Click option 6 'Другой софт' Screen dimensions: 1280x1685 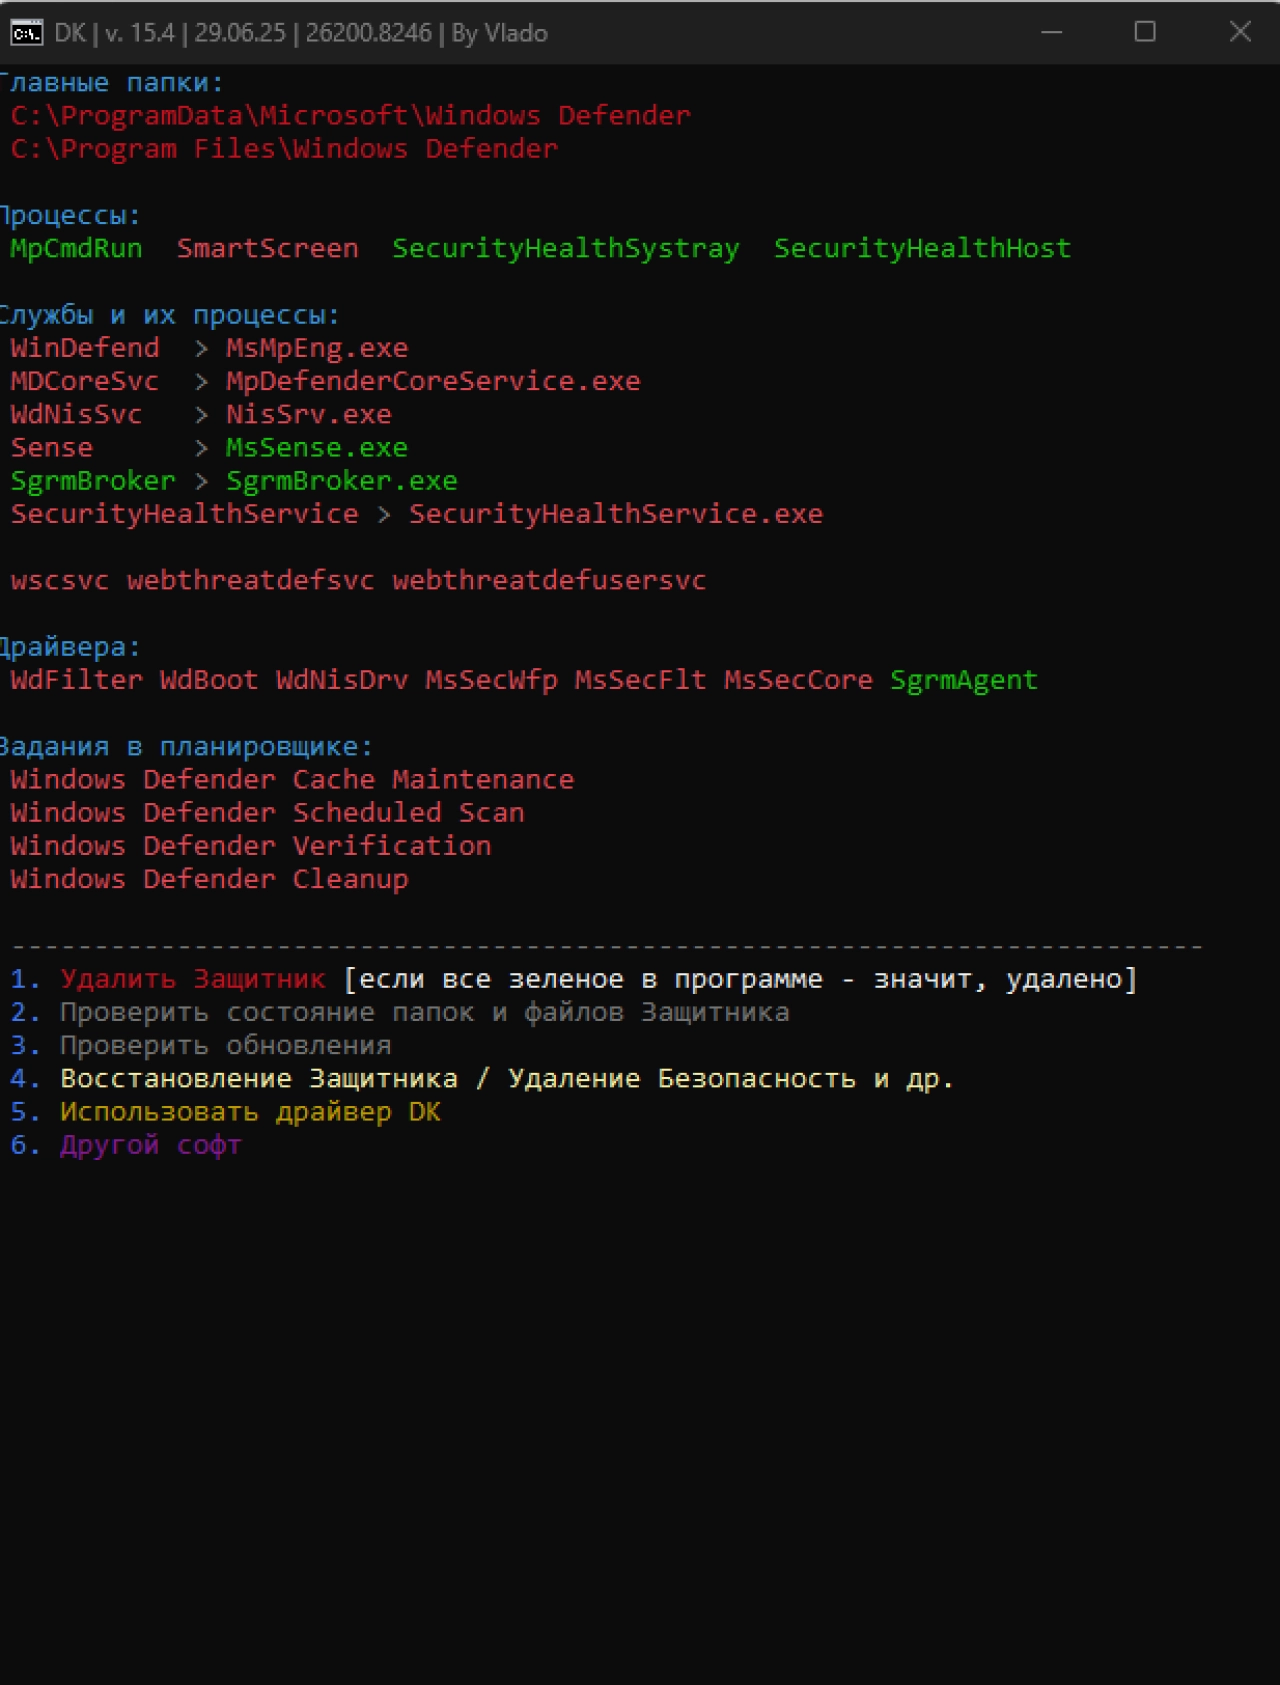151,1145
